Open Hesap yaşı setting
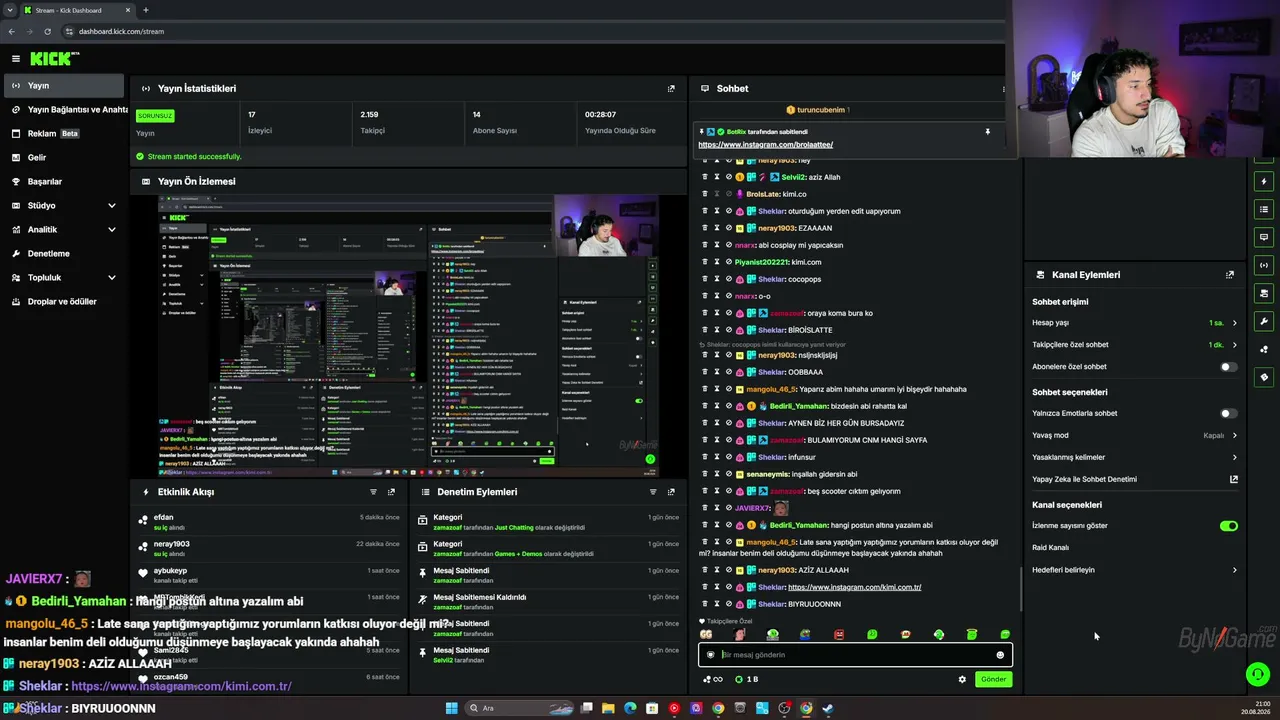Viewport: 1280px width, 720px height. [x=1135, y=323]
